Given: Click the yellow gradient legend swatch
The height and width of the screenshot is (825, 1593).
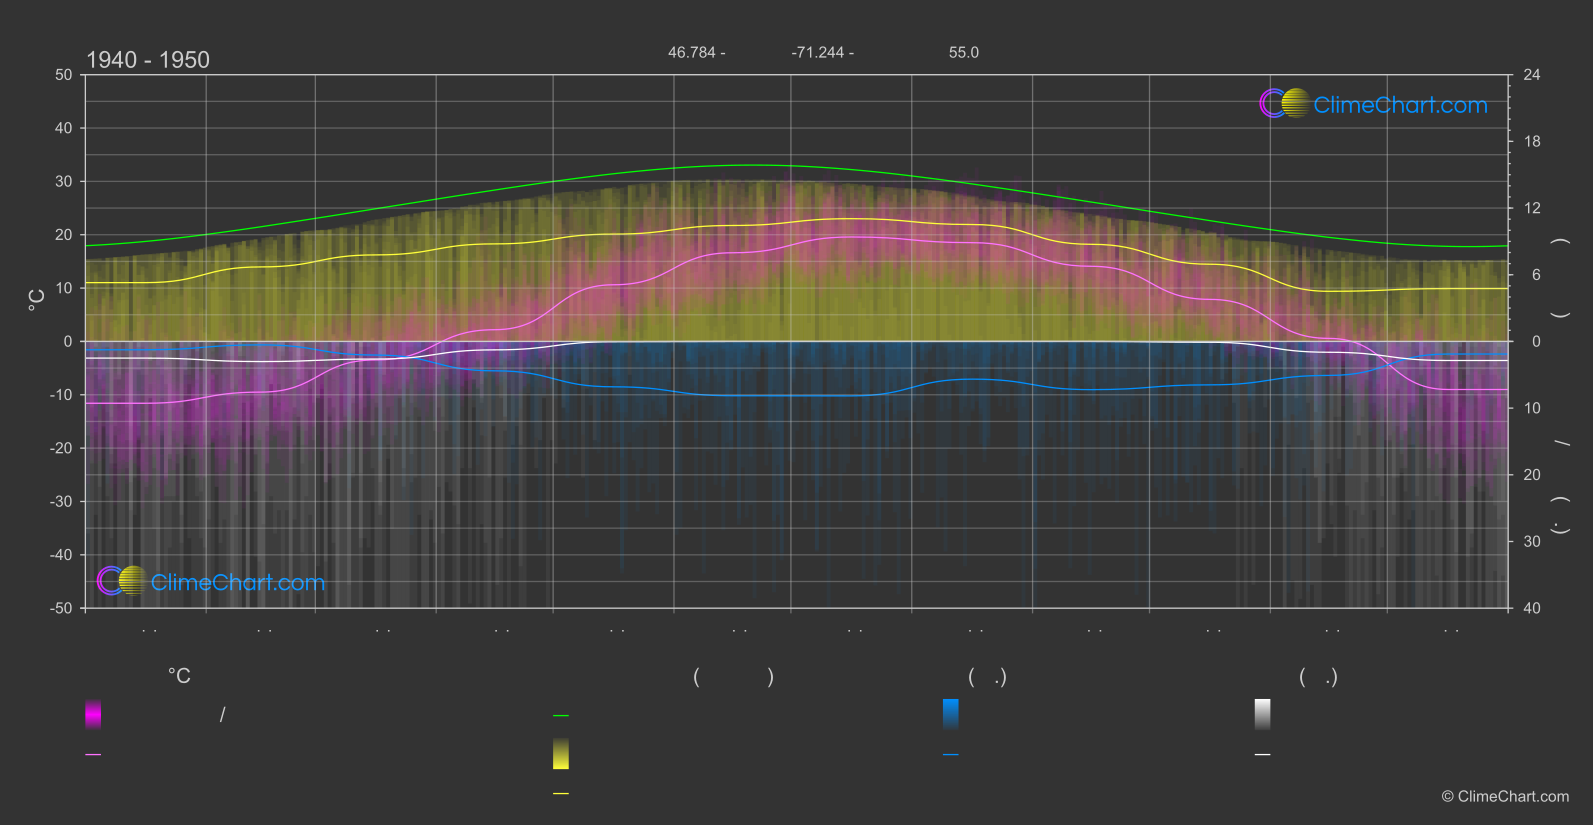Looking at the screenshot, I should (x=561, y=754).
